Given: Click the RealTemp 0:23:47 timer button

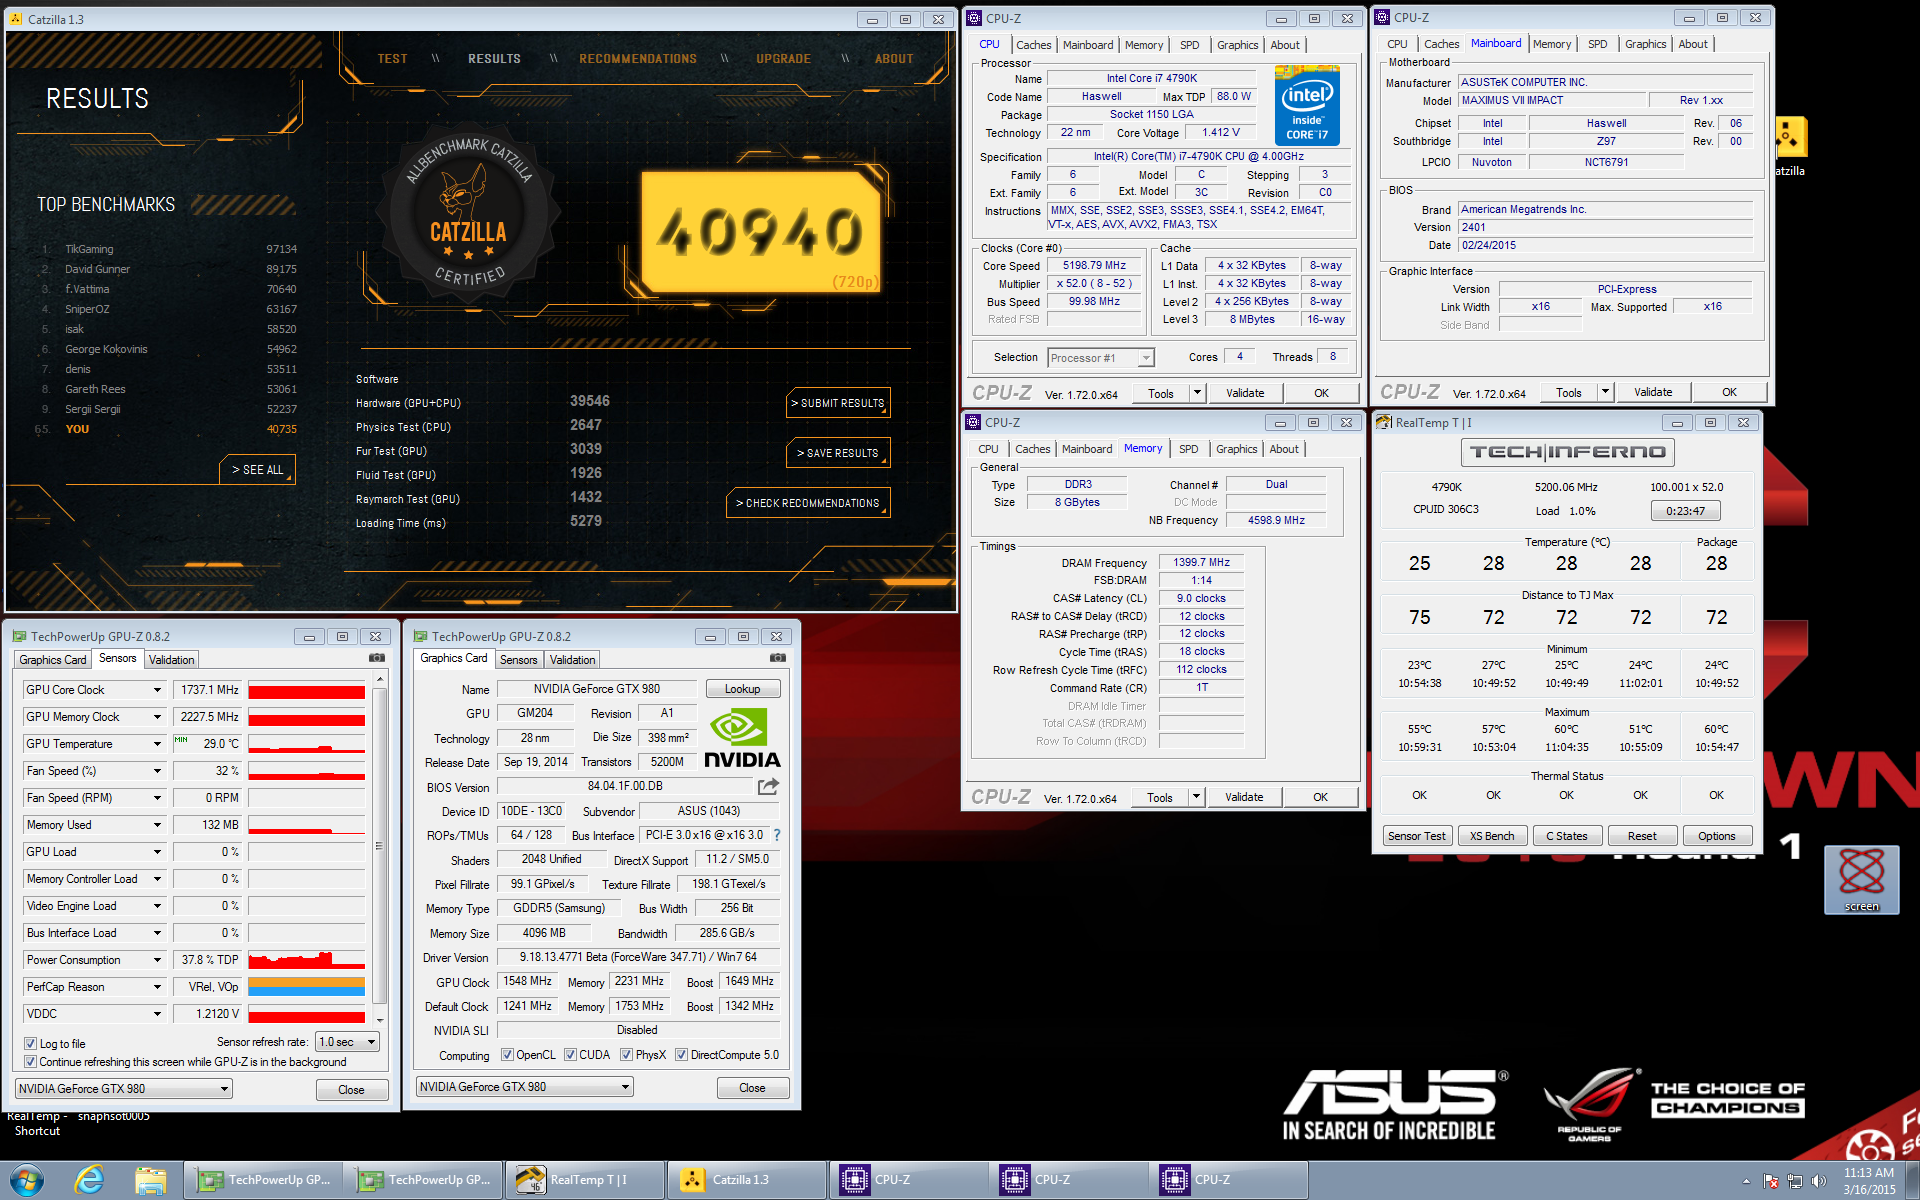Looking at the screenshot, I should tap(1685, 511).
